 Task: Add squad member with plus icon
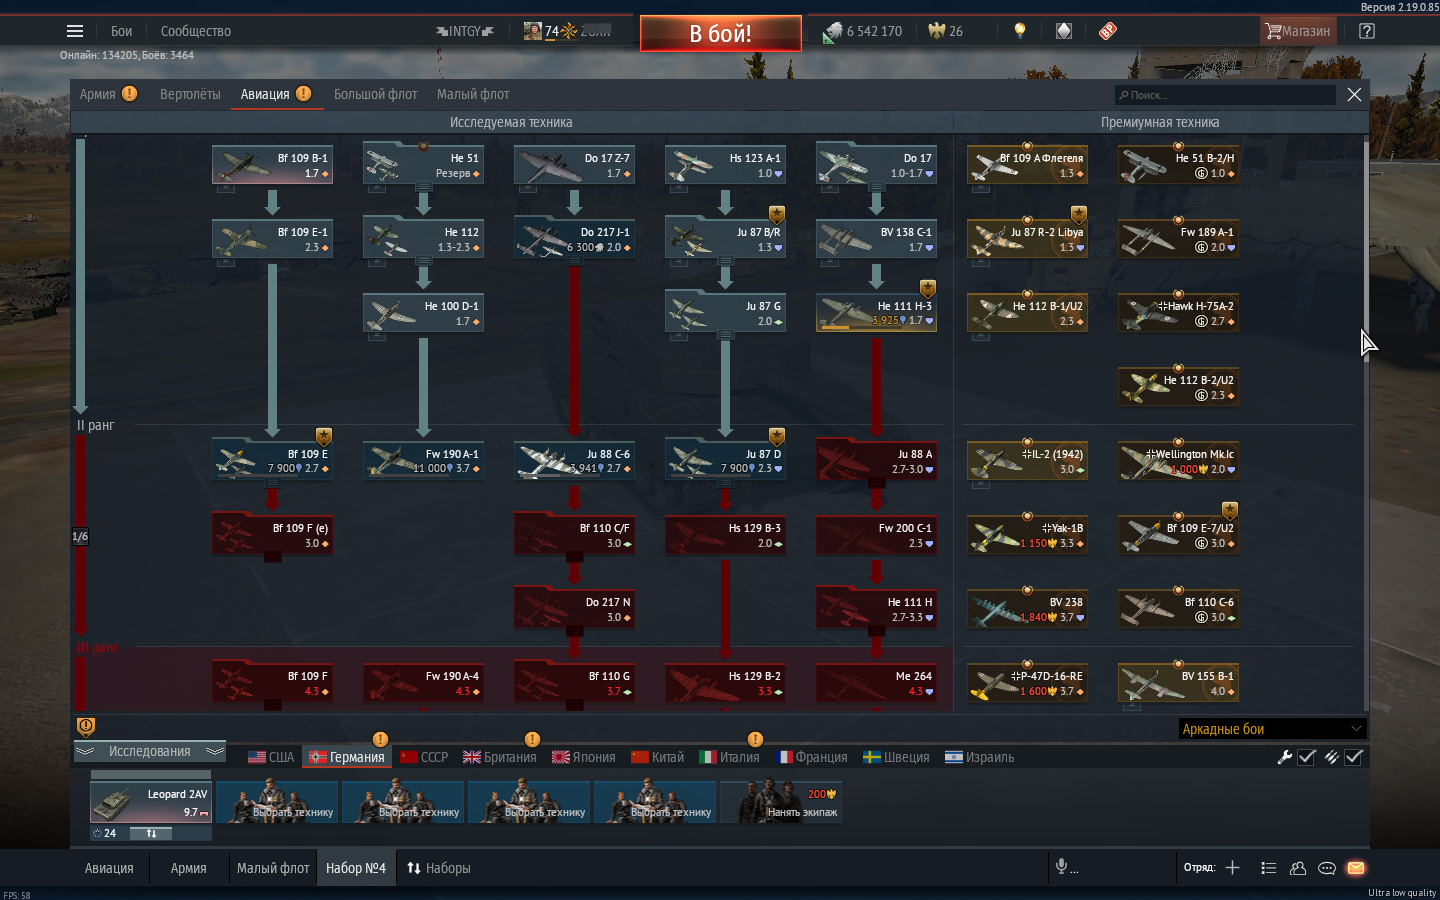coord(1232,868)
